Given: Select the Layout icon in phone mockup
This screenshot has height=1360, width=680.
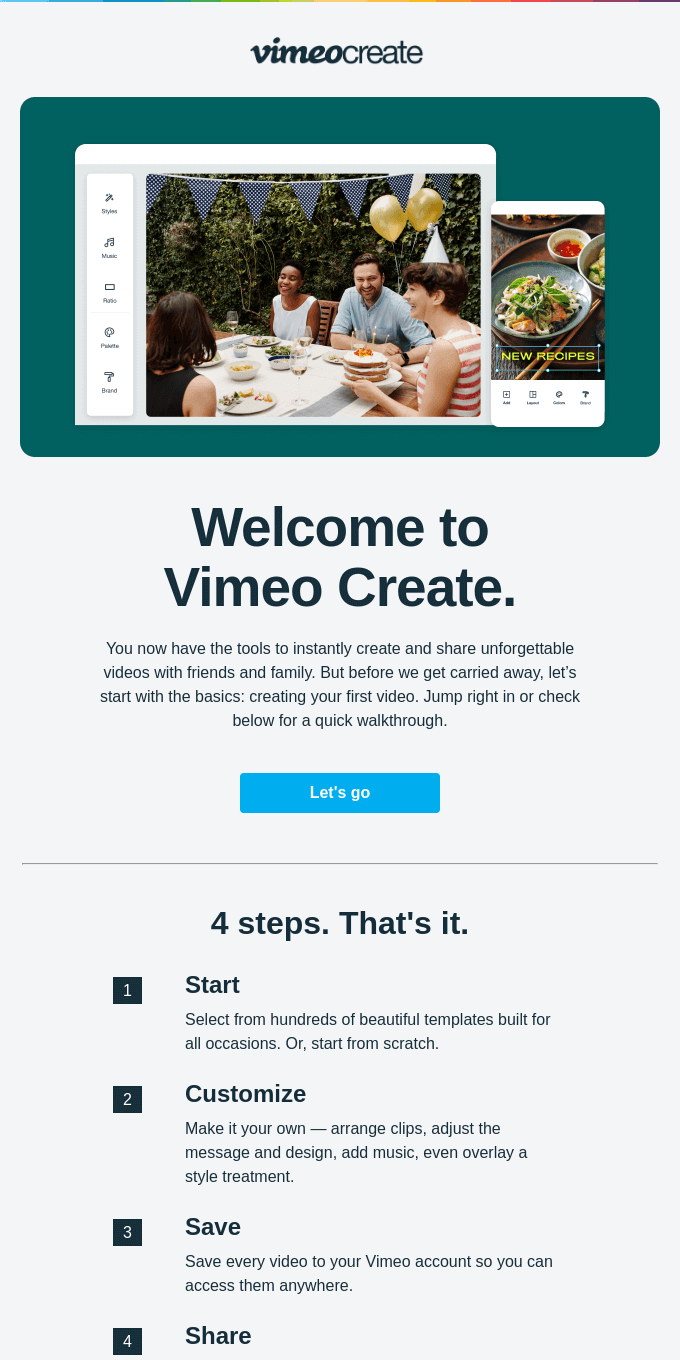Looking at the screenshot, I should (533, 394).
